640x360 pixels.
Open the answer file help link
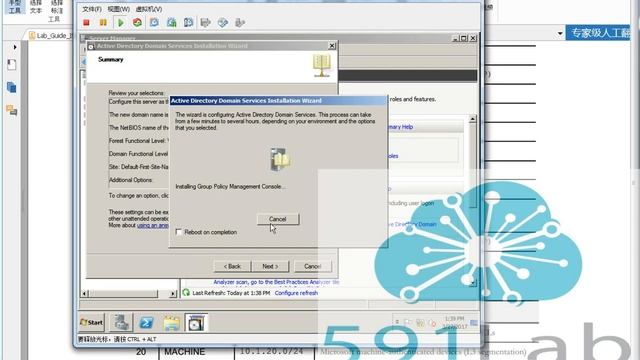(152, 225)
